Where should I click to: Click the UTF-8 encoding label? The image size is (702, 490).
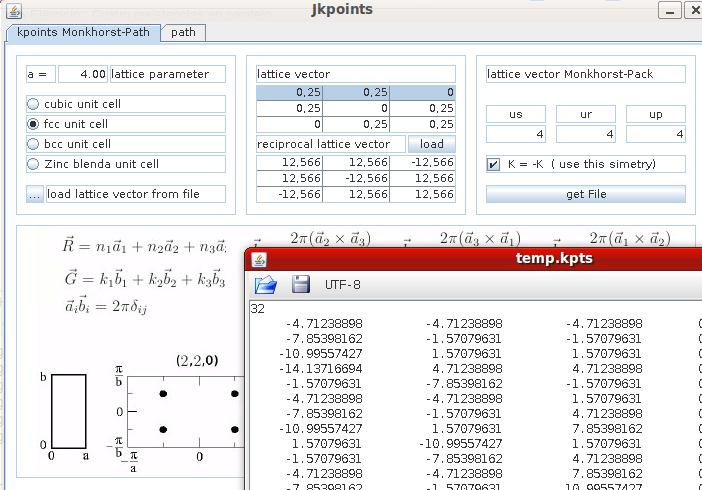pyautogui.click(x=343, y=285)
